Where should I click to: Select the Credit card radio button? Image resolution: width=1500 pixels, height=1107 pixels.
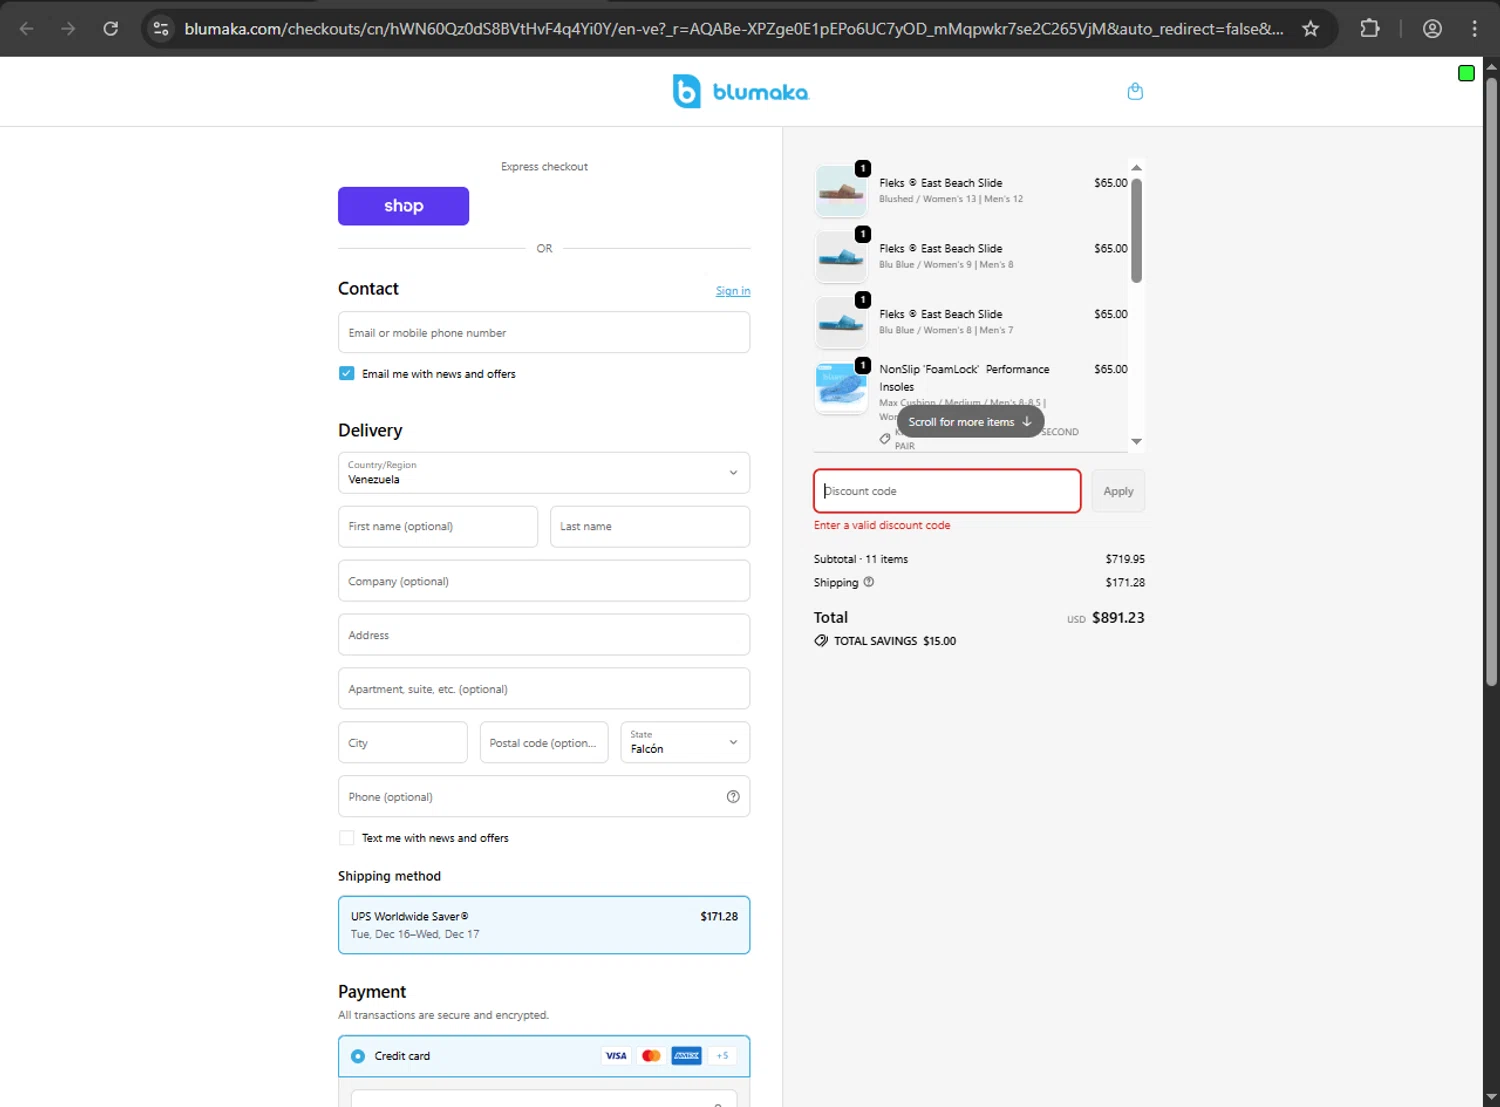click(358, 1056)
